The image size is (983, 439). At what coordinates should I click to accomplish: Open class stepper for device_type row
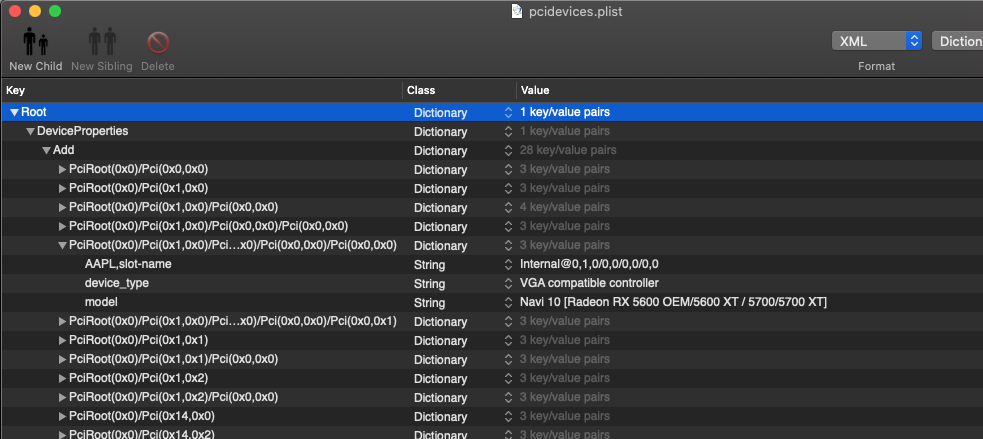click(x=508, y=283)
